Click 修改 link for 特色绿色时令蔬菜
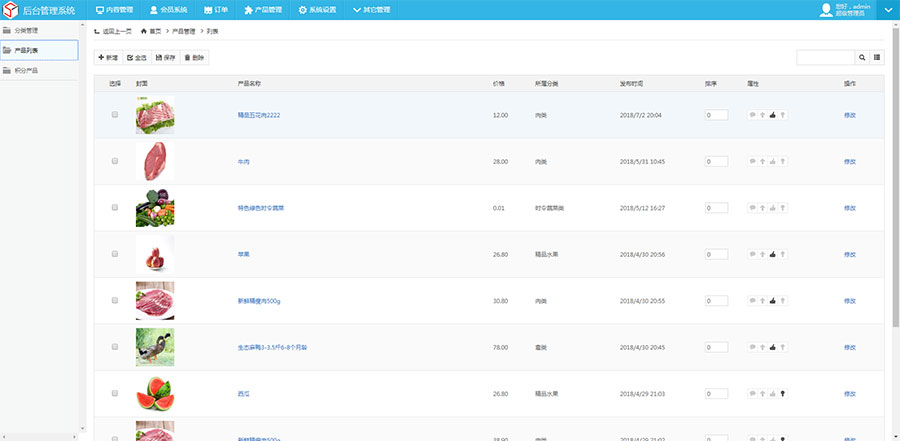The image size is (900, 441). (x=849, y=208)
